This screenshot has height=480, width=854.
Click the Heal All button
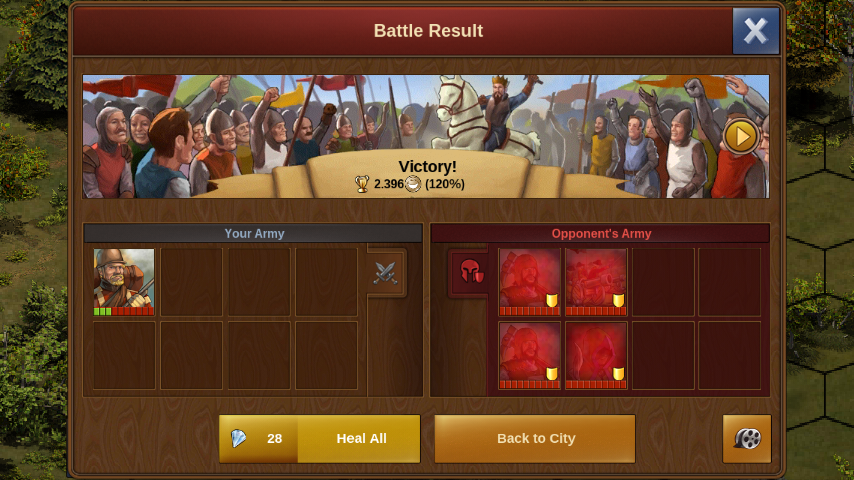320,439
